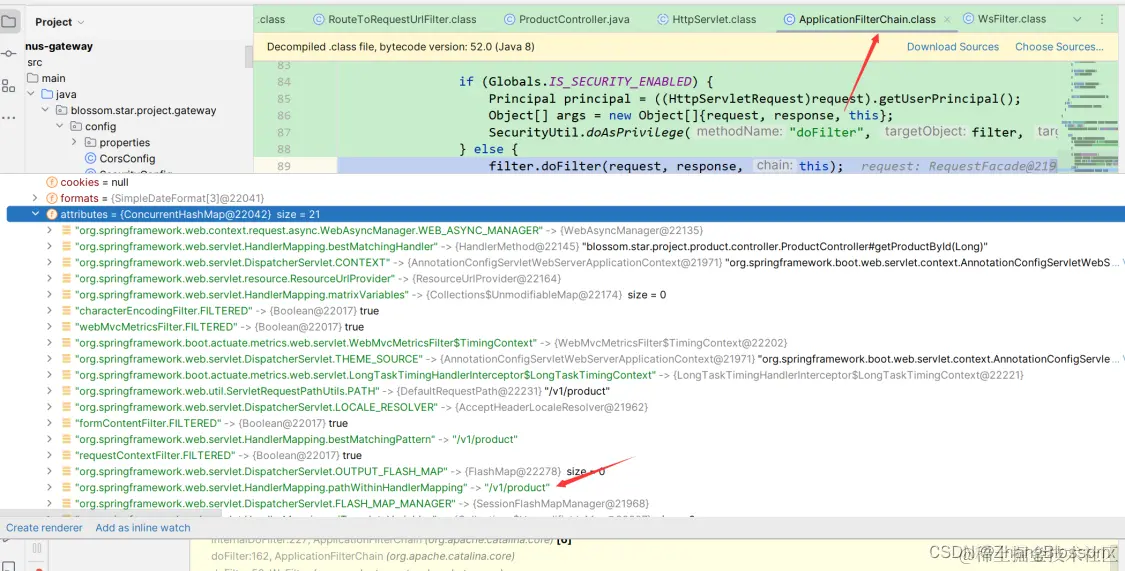Click the Create renderer link
1125x571 pixels.
click(x=44, y=527)
